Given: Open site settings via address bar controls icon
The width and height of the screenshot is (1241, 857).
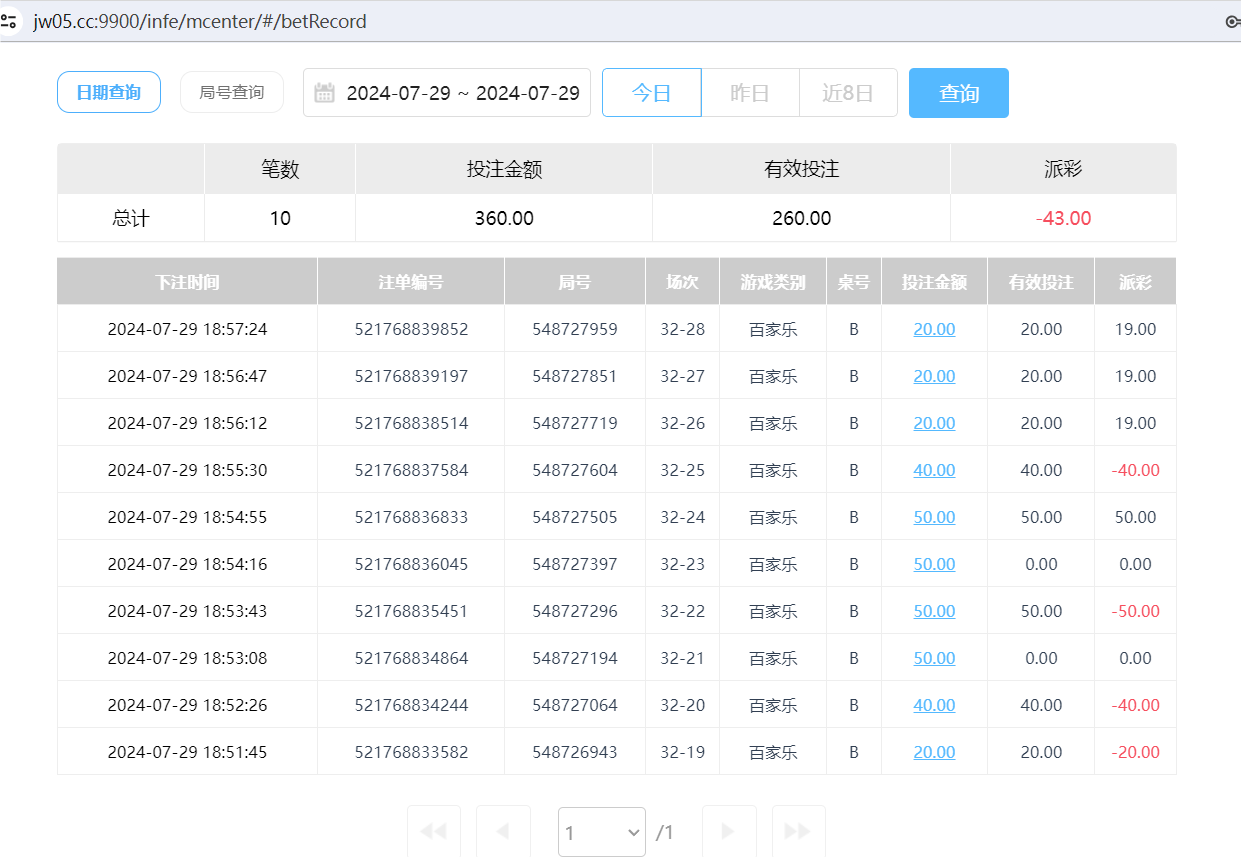Looking at the screenshot, I should 10,20.
